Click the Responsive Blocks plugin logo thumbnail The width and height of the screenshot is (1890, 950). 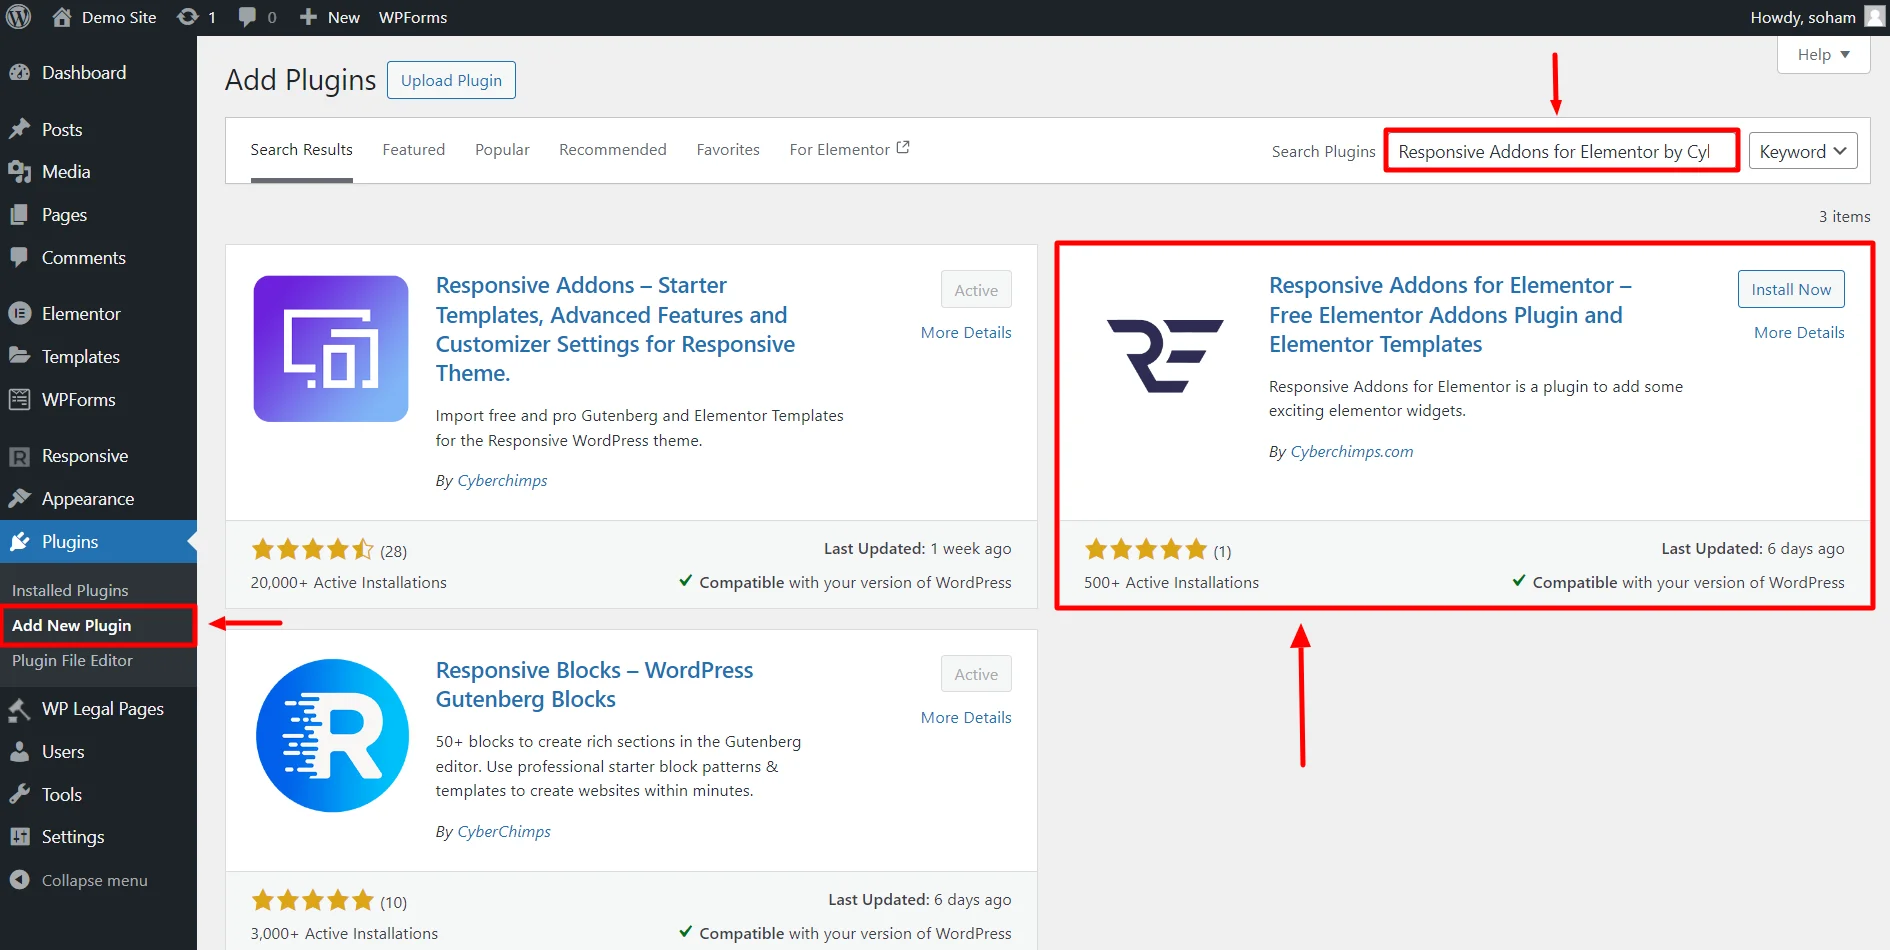point(332,735)
